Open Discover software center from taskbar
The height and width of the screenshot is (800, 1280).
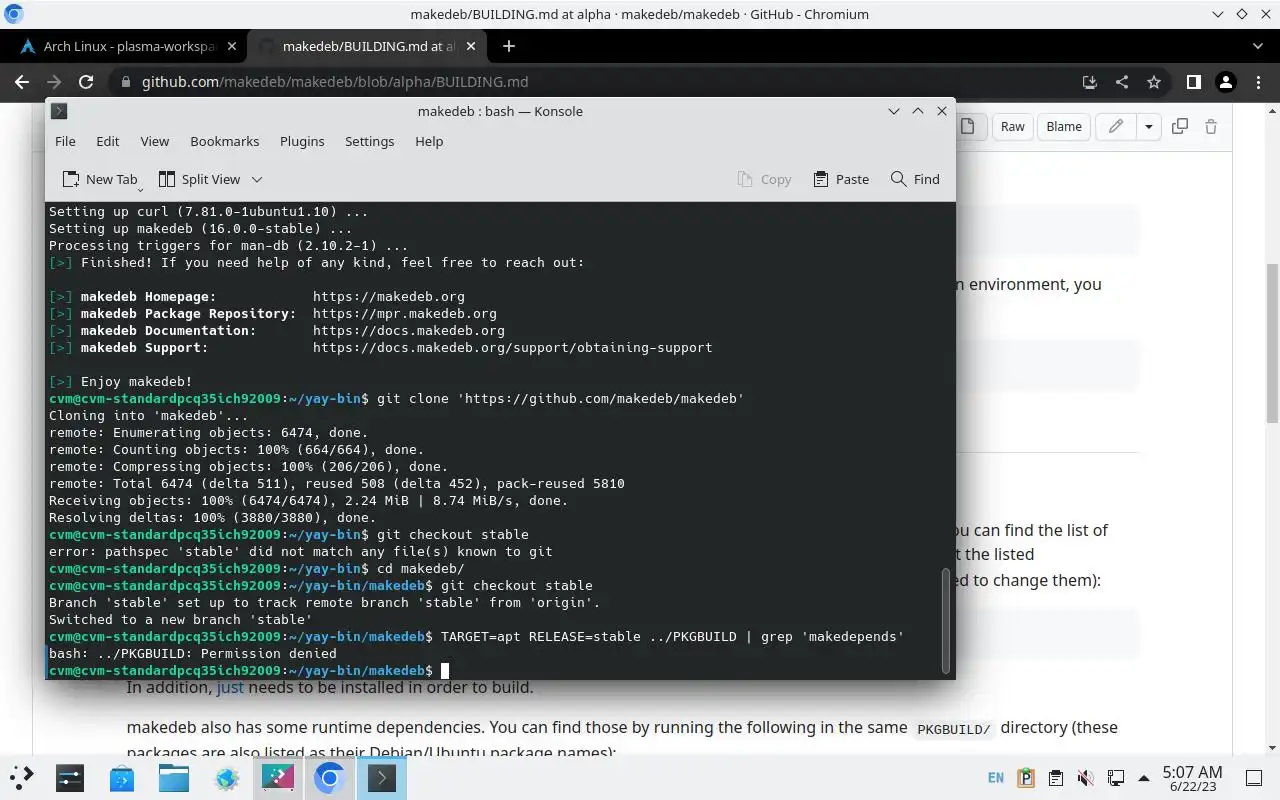122,778
